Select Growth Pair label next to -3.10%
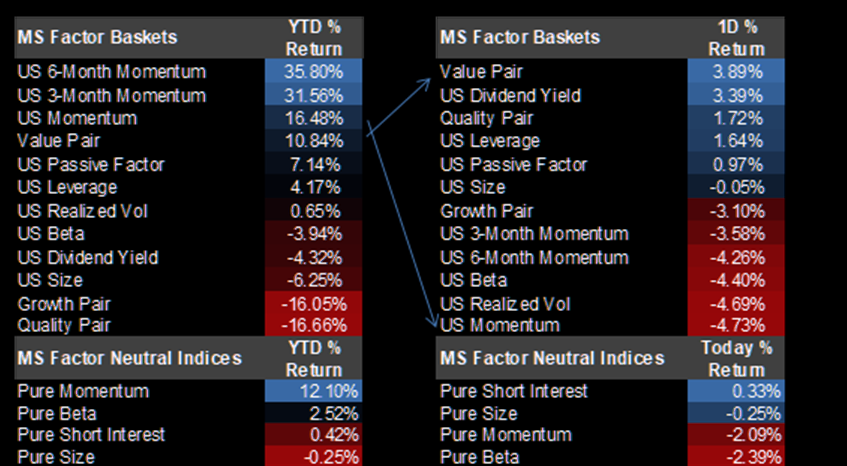 coord(487,211)
